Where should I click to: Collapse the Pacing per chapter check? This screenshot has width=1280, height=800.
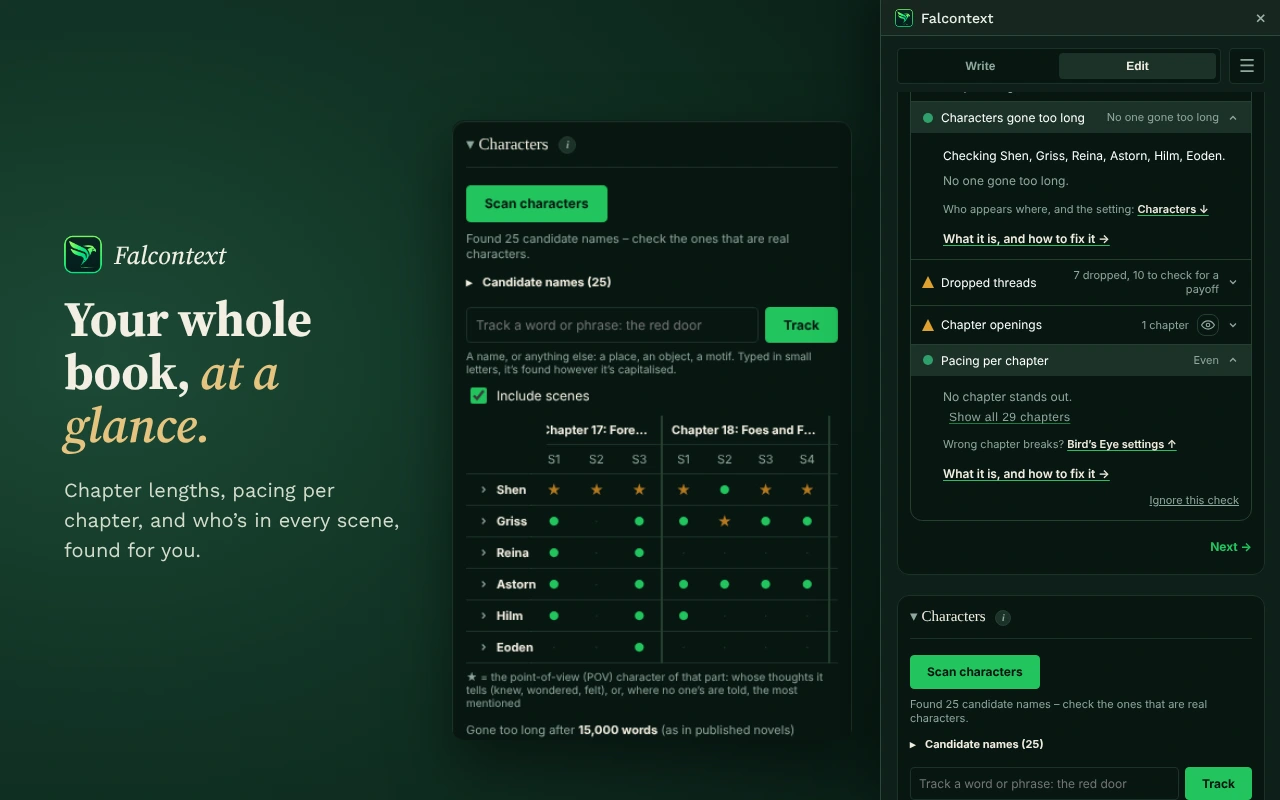(1233, 361)
